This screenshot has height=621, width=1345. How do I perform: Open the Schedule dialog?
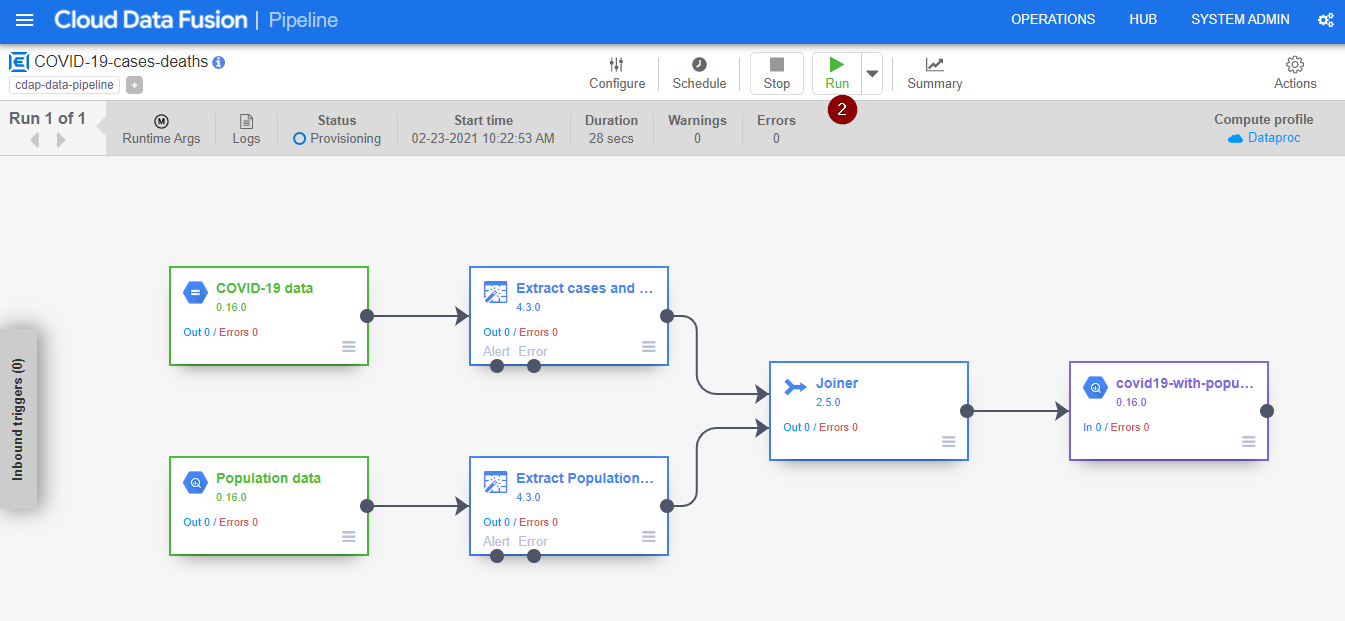699,73
